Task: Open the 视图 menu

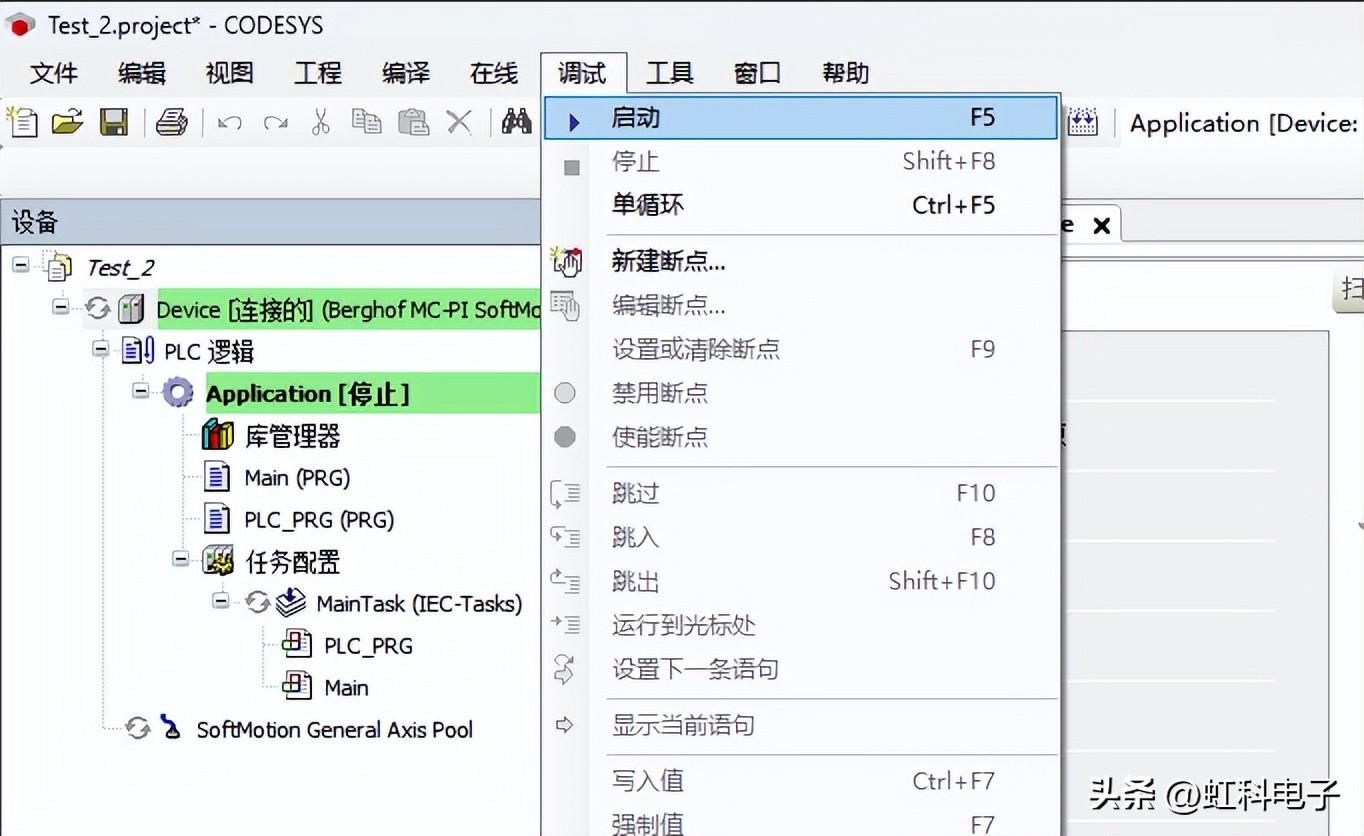Action: pos(230,73)
